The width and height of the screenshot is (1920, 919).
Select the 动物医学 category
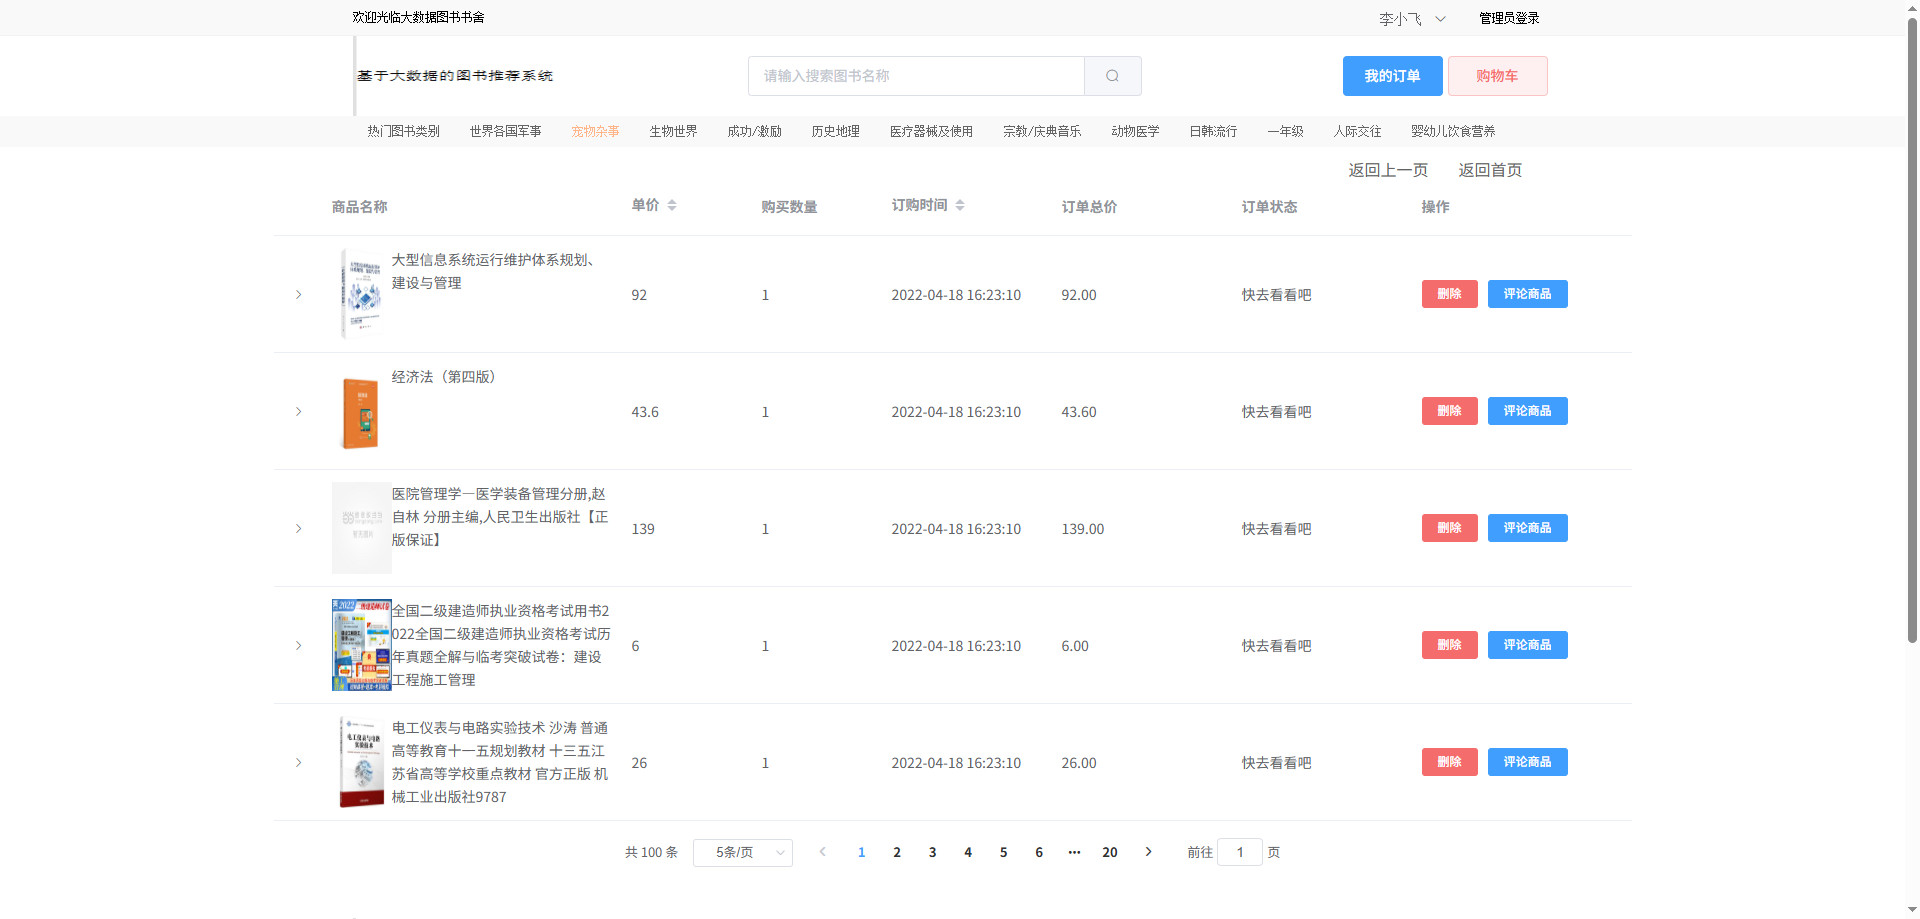tap(1135, 131)
